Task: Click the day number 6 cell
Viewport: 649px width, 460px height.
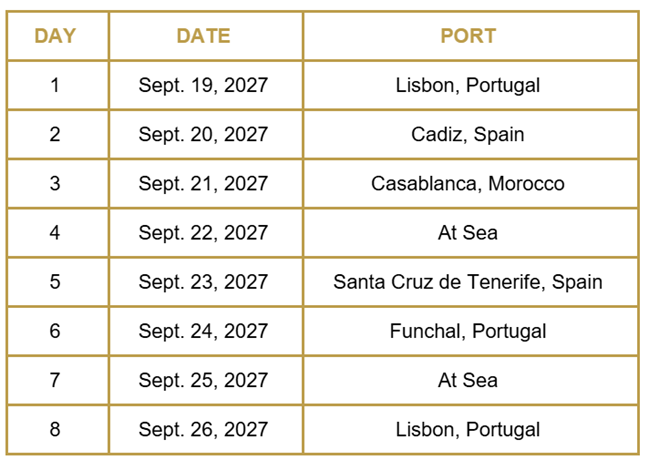Action: [x=55, y=331]
